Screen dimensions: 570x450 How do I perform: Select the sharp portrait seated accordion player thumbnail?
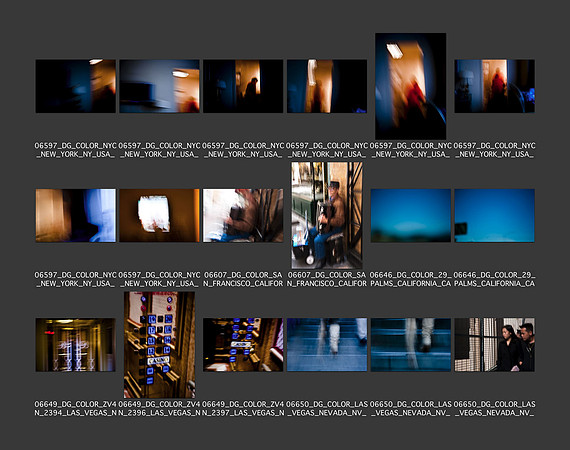coord(327,215)
